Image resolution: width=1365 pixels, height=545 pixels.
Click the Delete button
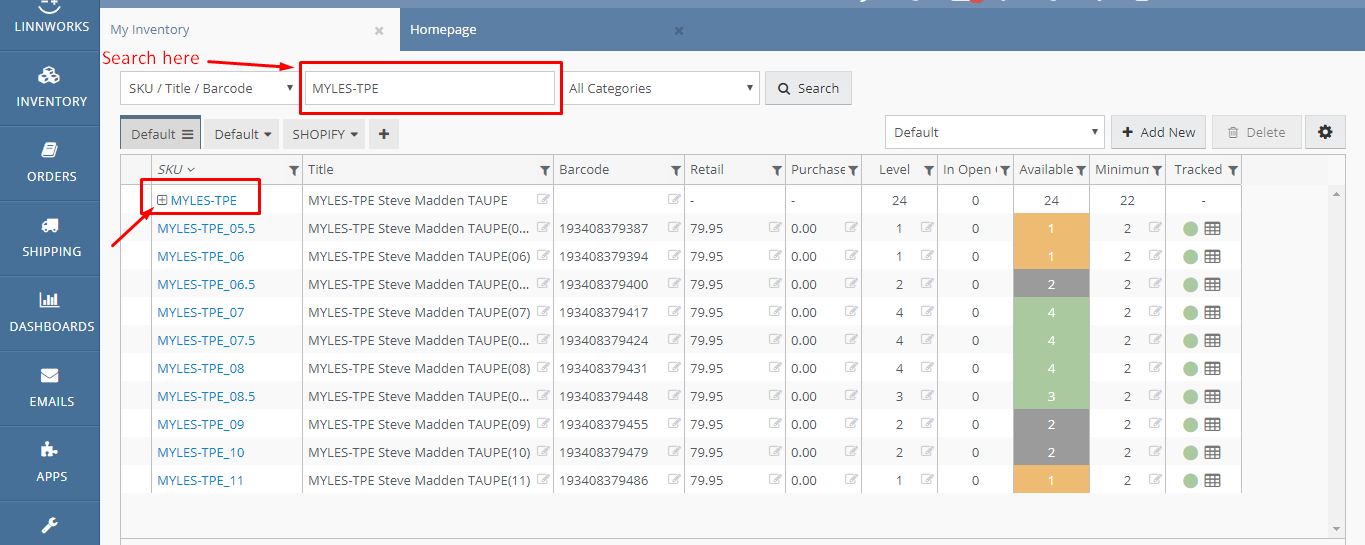[x=1256, y=132]
